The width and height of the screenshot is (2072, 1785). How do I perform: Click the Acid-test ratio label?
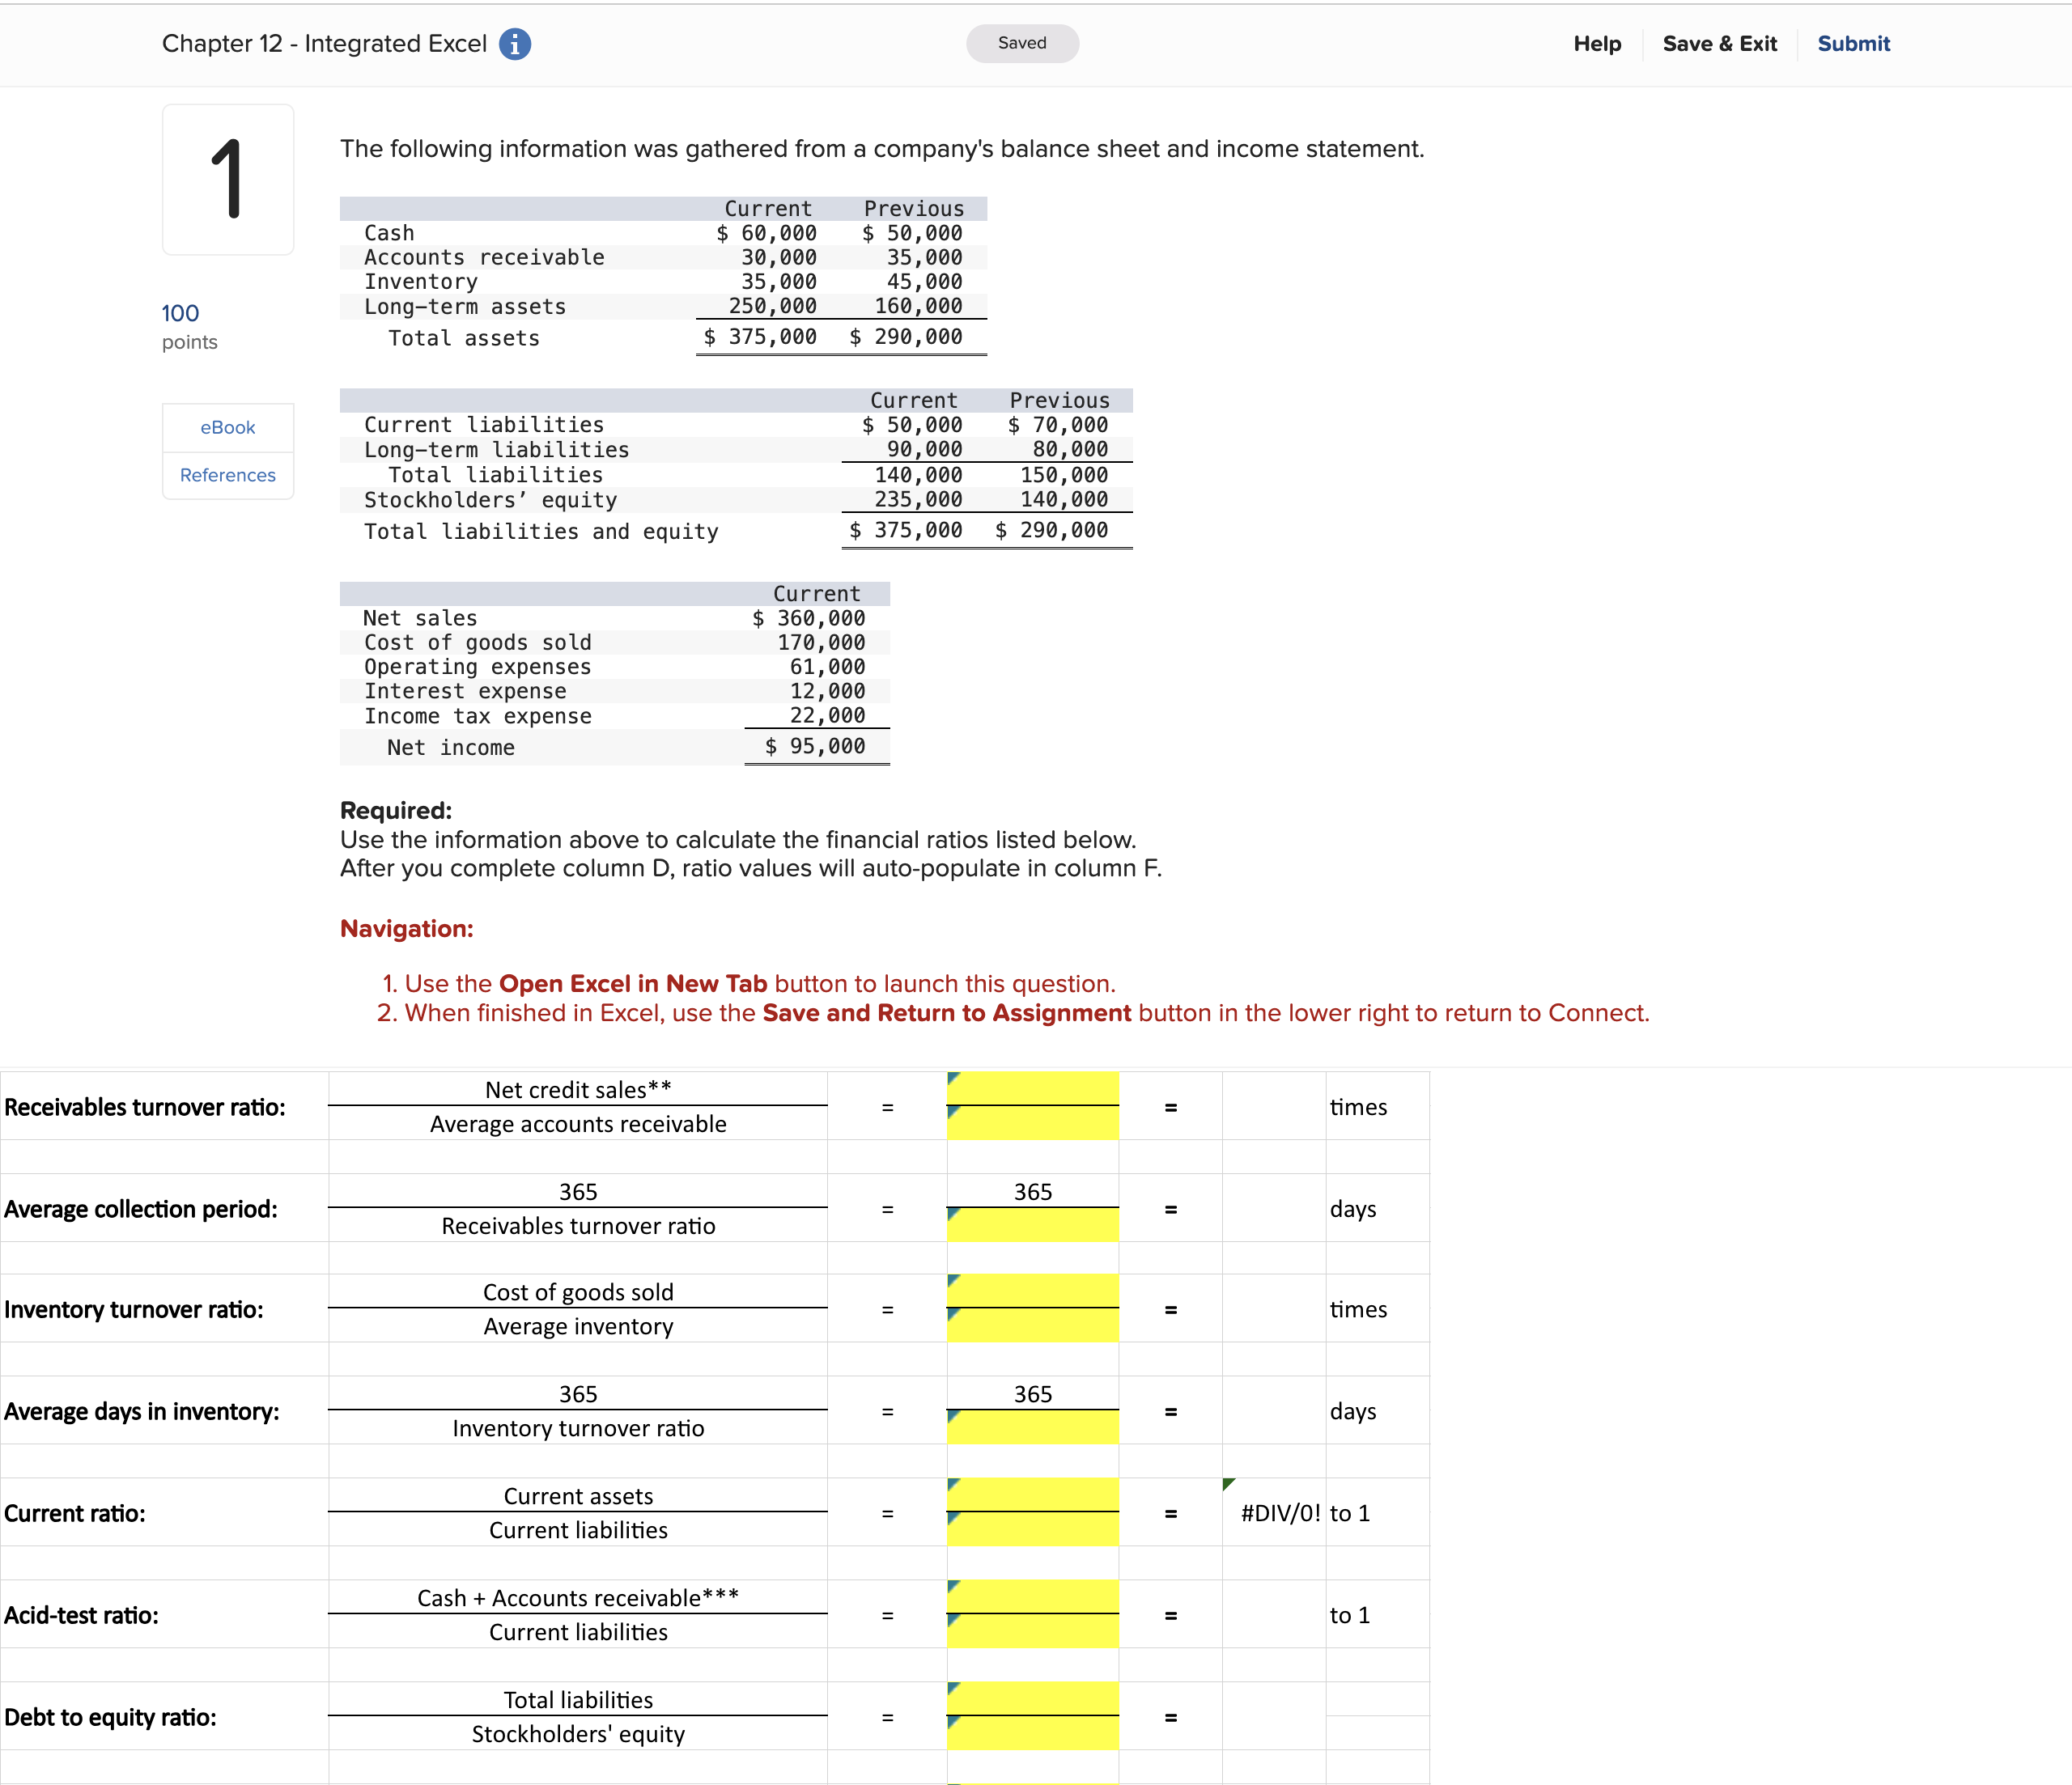point(81,1615)
